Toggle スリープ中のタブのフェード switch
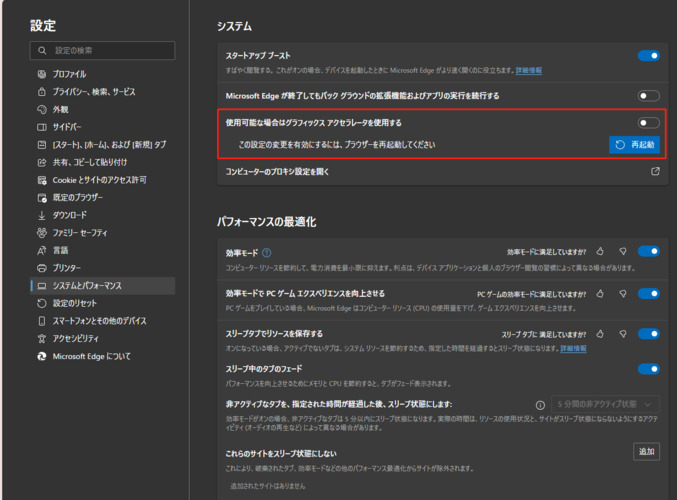The height and width of the screenshot is (500, 677). [649, 369]
